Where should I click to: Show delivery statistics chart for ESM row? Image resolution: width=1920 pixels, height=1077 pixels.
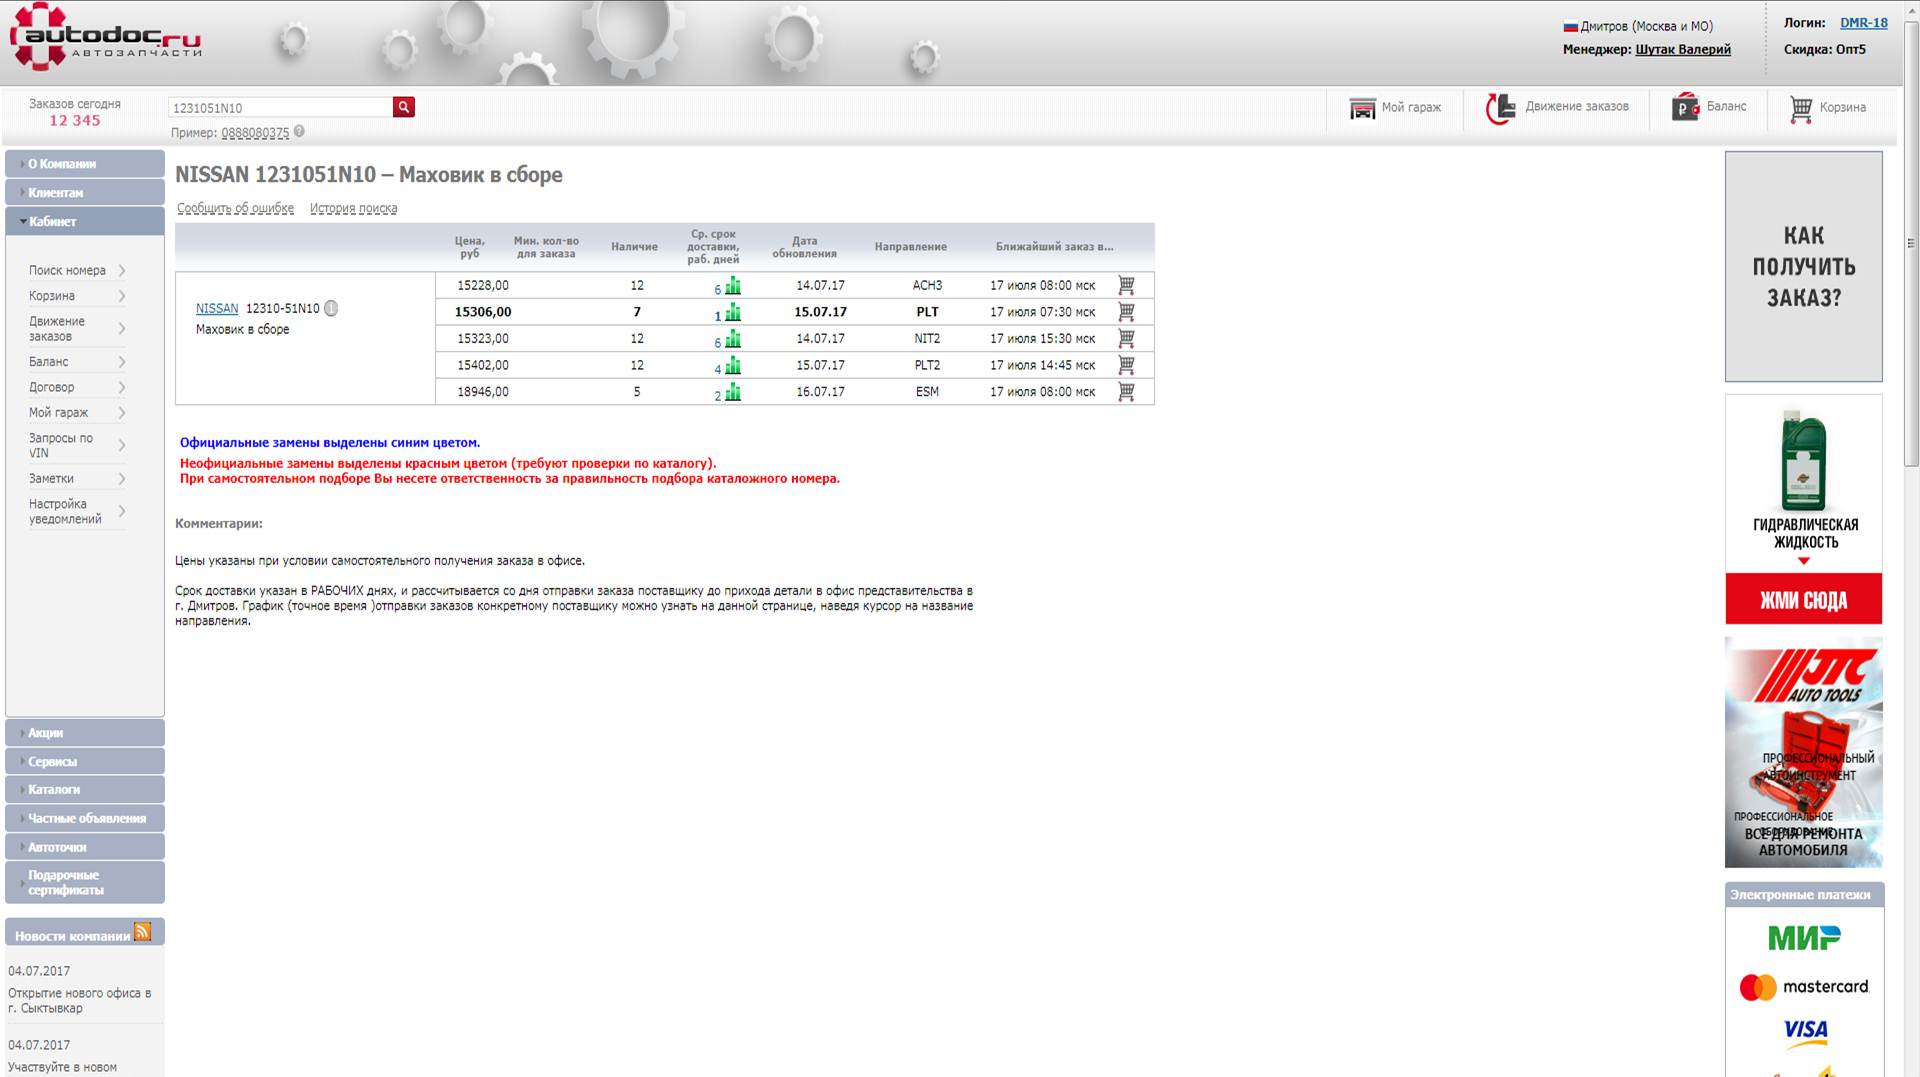733,393
